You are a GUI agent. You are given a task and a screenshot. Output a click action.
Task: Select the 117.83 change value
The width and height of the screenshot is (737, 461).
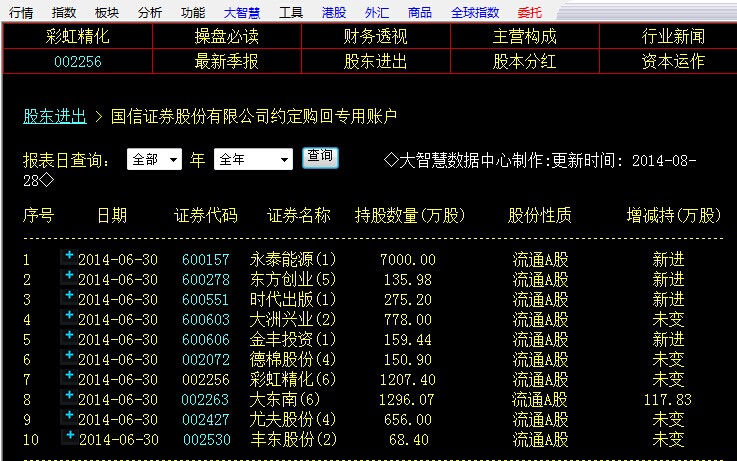coord(667,399)
